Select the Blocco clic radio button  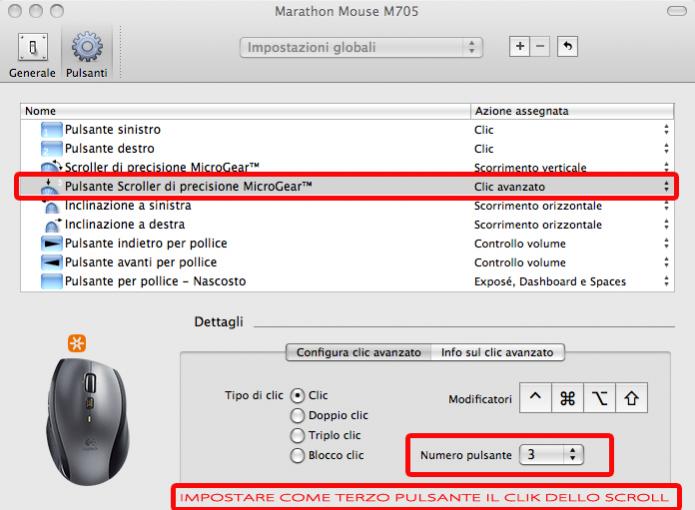(297, 455)
